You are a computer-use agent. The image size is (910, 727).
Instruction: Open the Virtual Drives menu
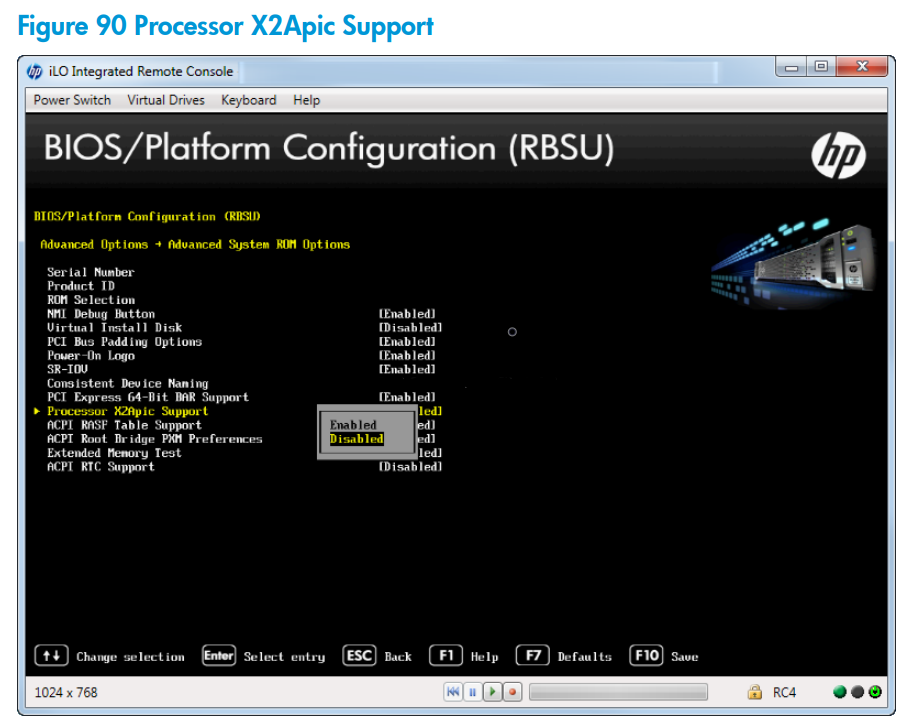(x=166, y=100)
